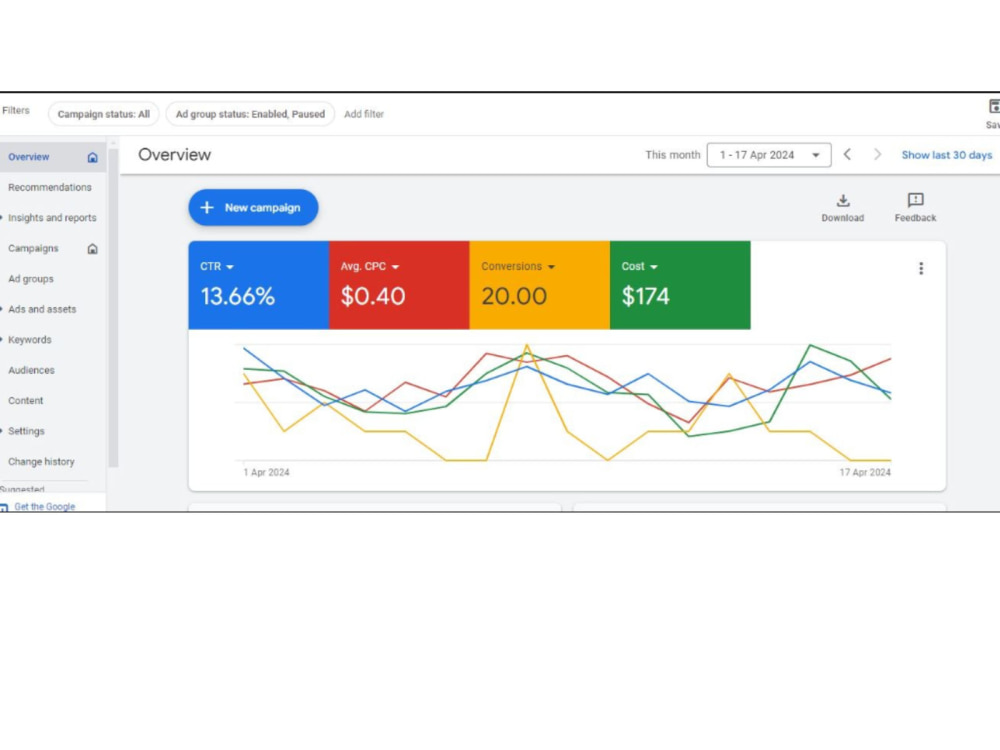Open Change history in the sidebar
The image size is (1000, 750).
coord(41,462)
